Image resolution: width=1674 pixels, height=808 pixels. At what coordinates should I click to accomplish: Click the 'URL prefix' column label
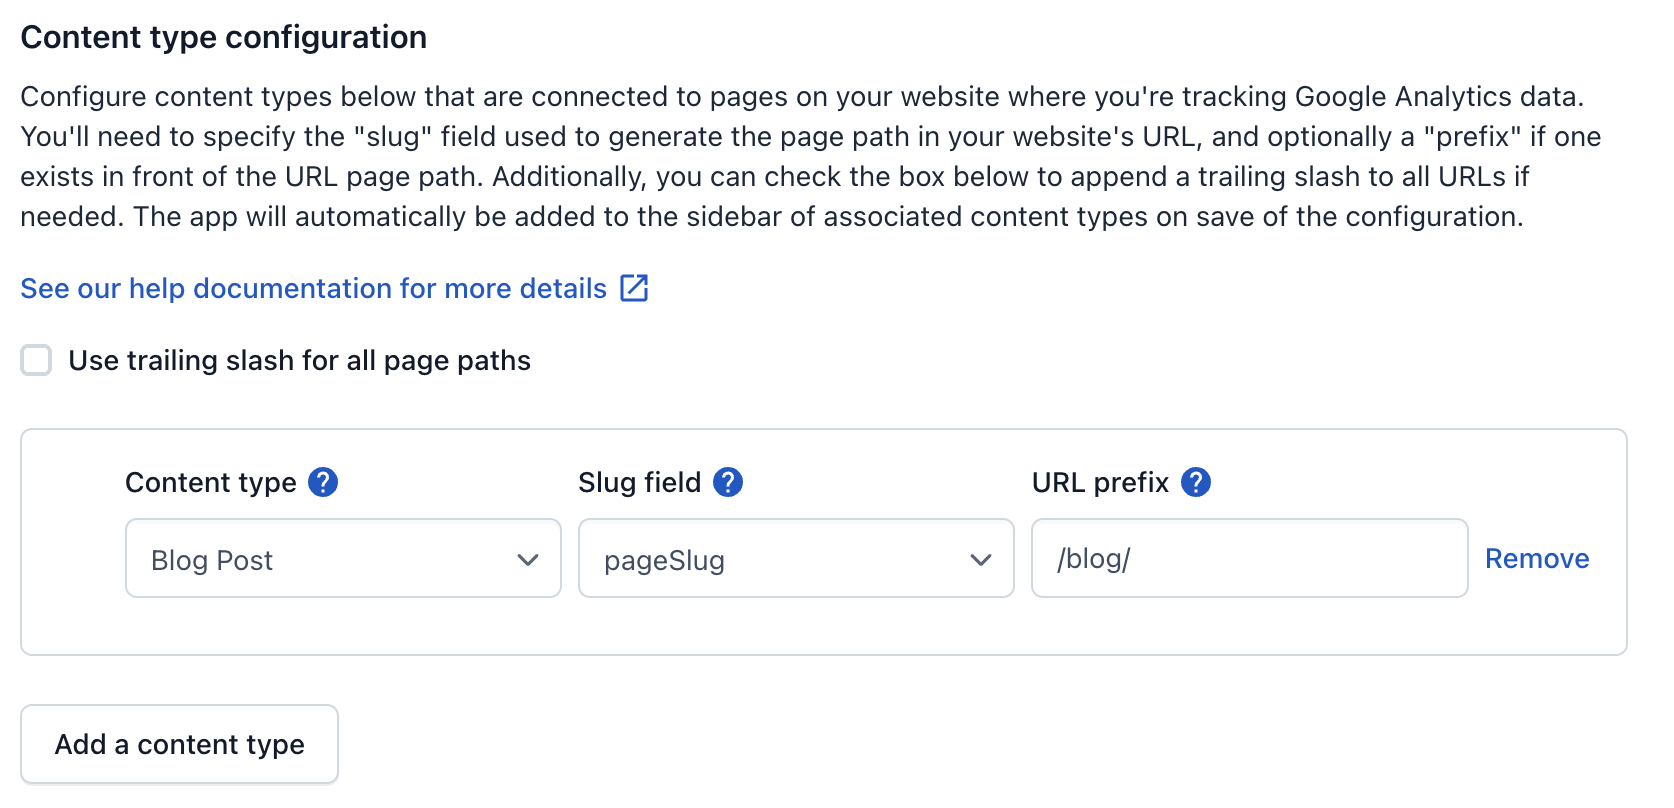point(1100,482)
